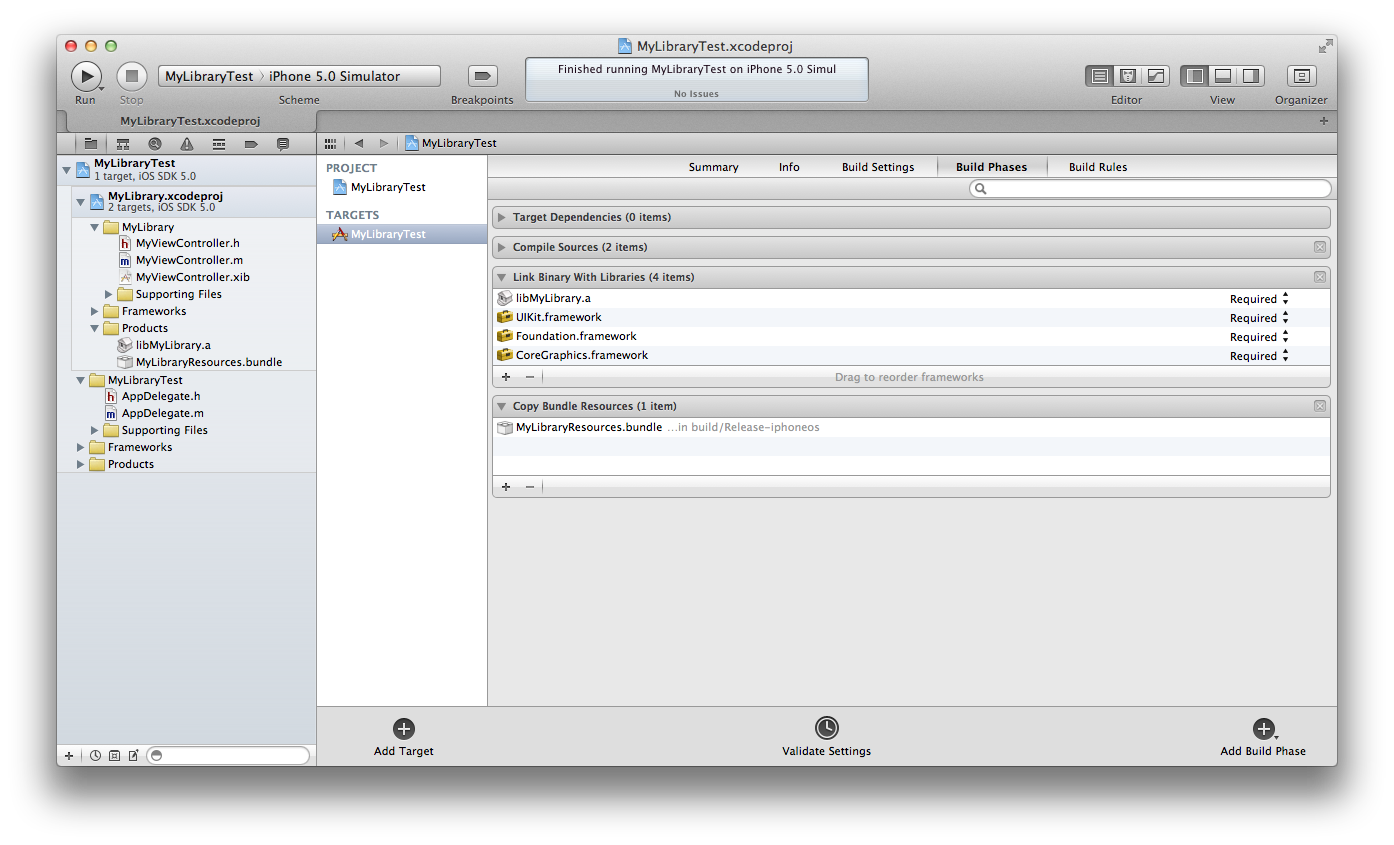
Task: Remove bundle resource with minus button
Action: coord(530,487)
